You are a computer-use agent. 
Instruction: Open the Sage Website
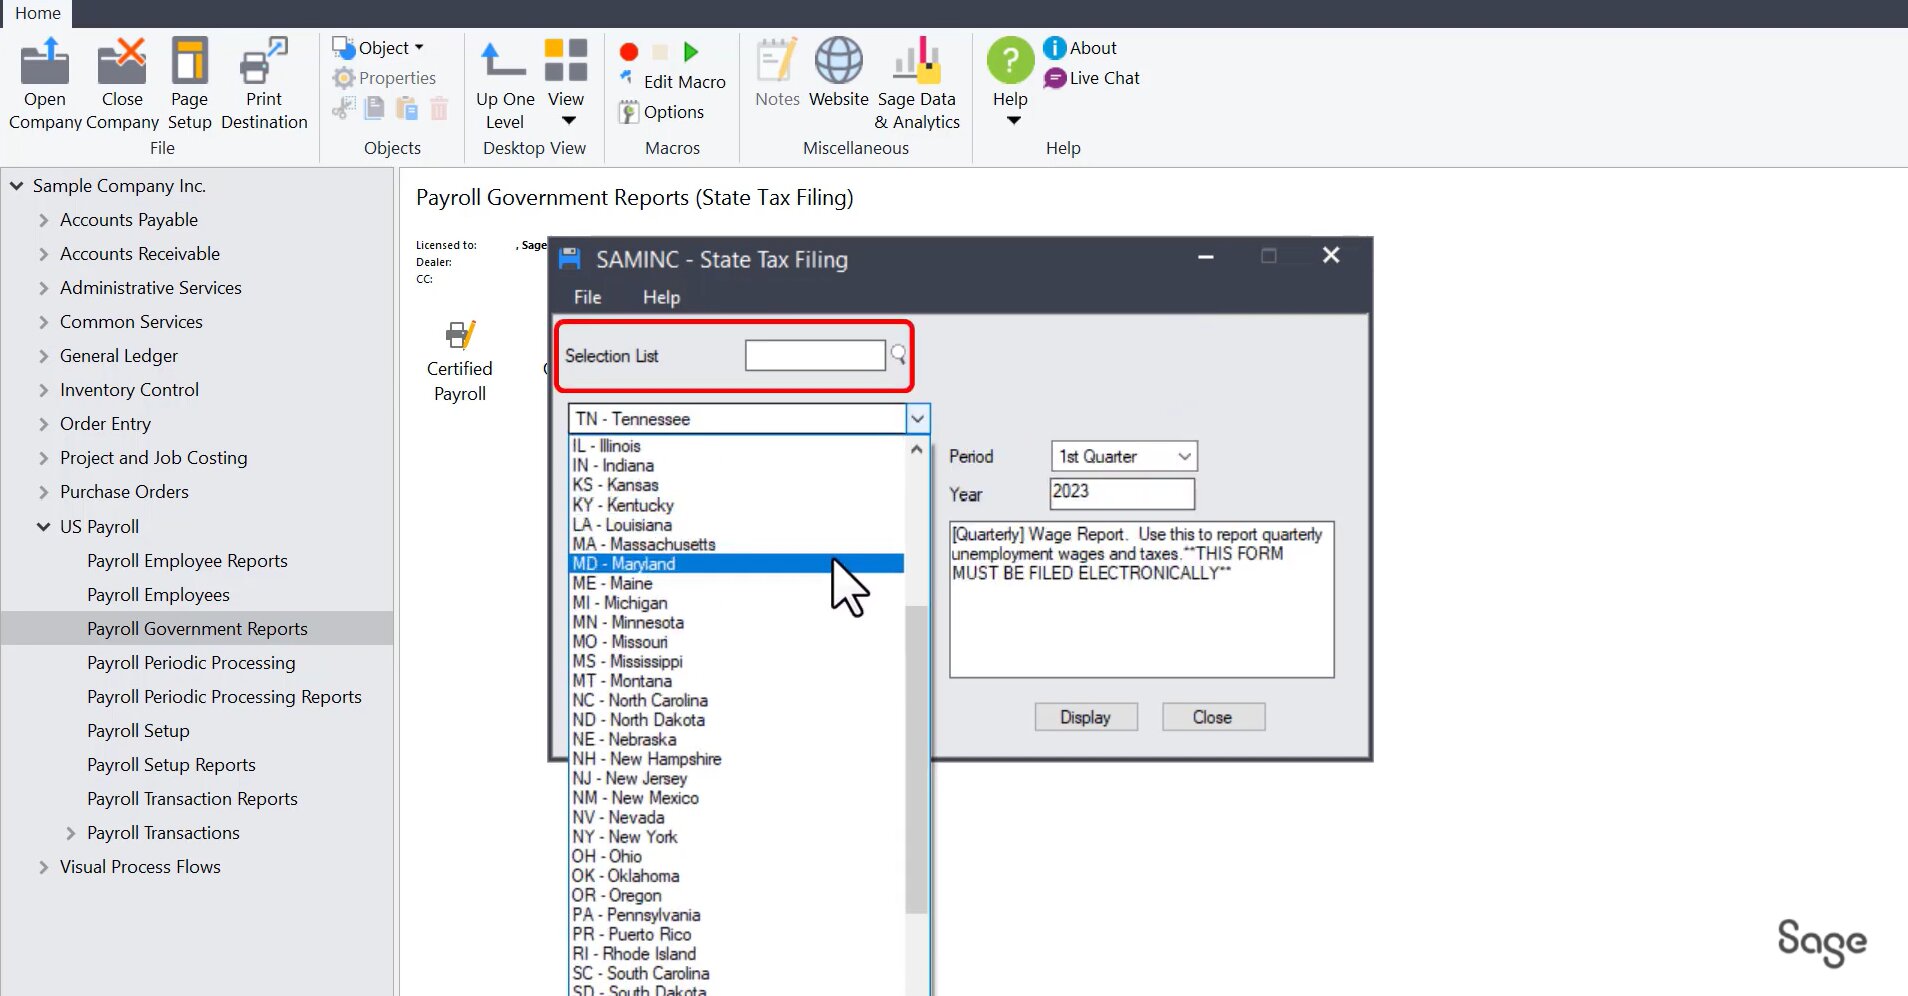(838, 70)
